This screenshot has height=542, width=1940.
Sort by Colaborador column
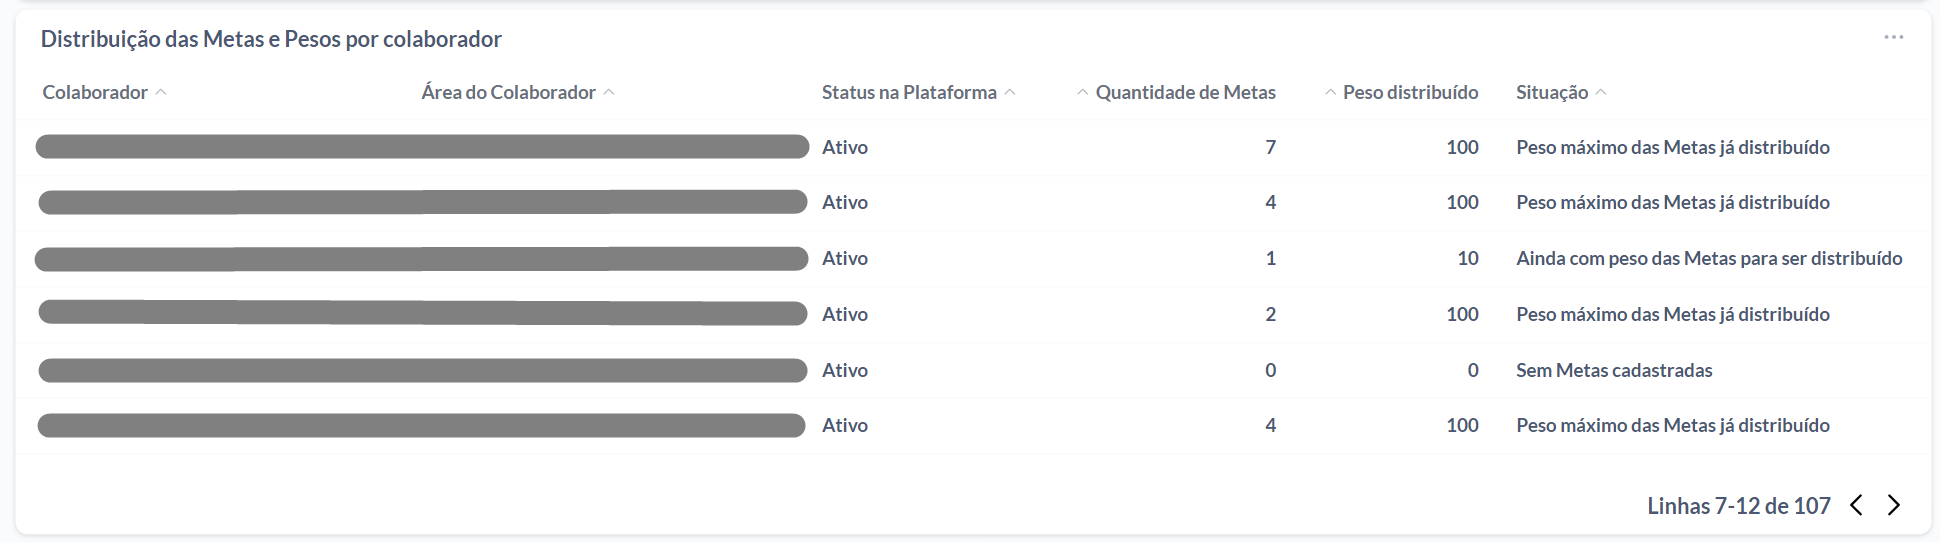coord(95,92)
